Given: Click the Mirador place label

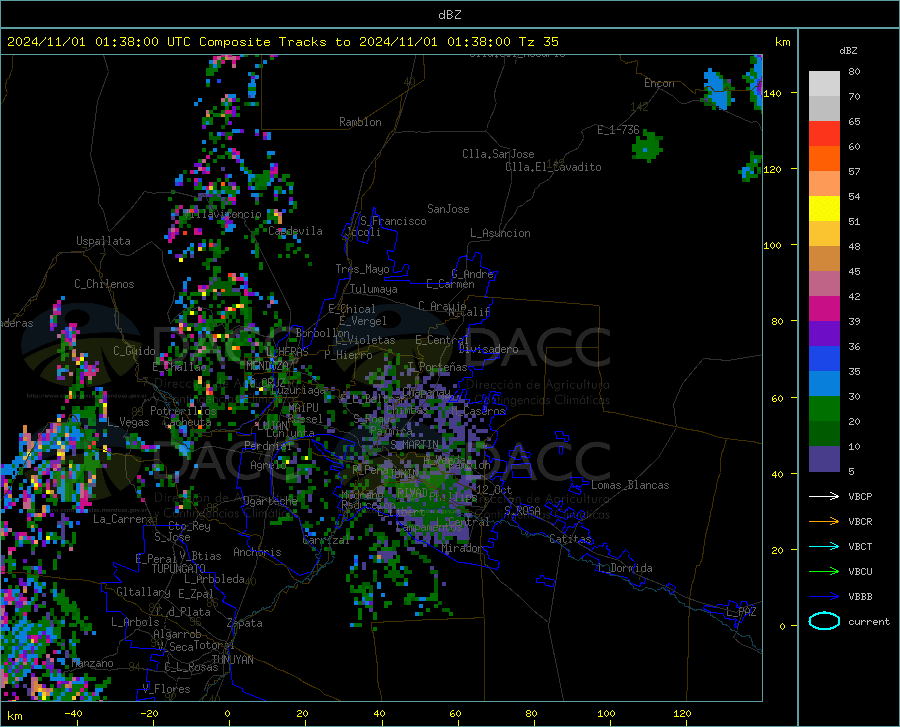Looking at the screenshot, I should coord(461,549).
